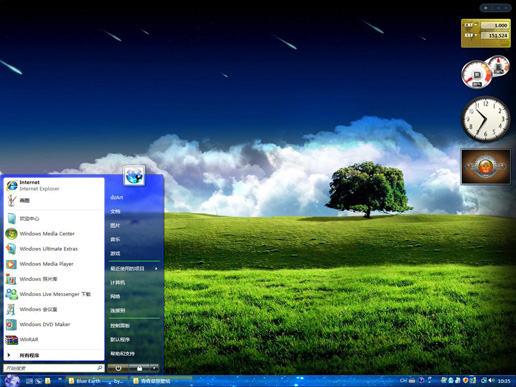
Task: Click the shield security tray icon
Action: tap(465, 380)
